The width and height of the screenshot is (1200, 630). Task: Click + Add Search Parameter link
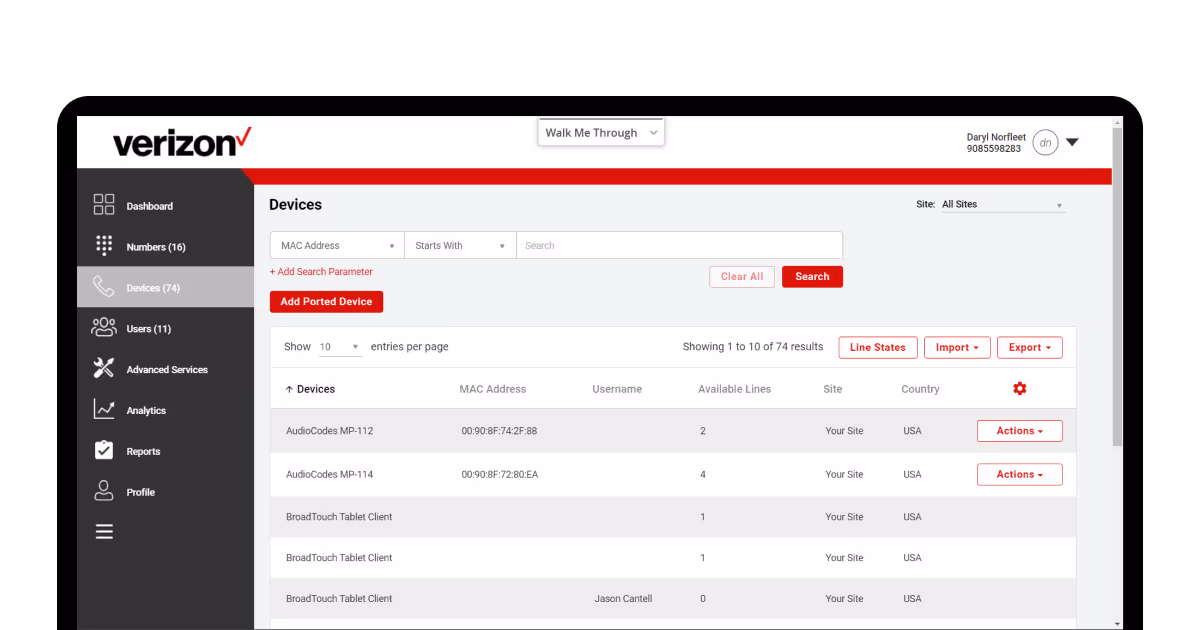(x=321, y=271)
